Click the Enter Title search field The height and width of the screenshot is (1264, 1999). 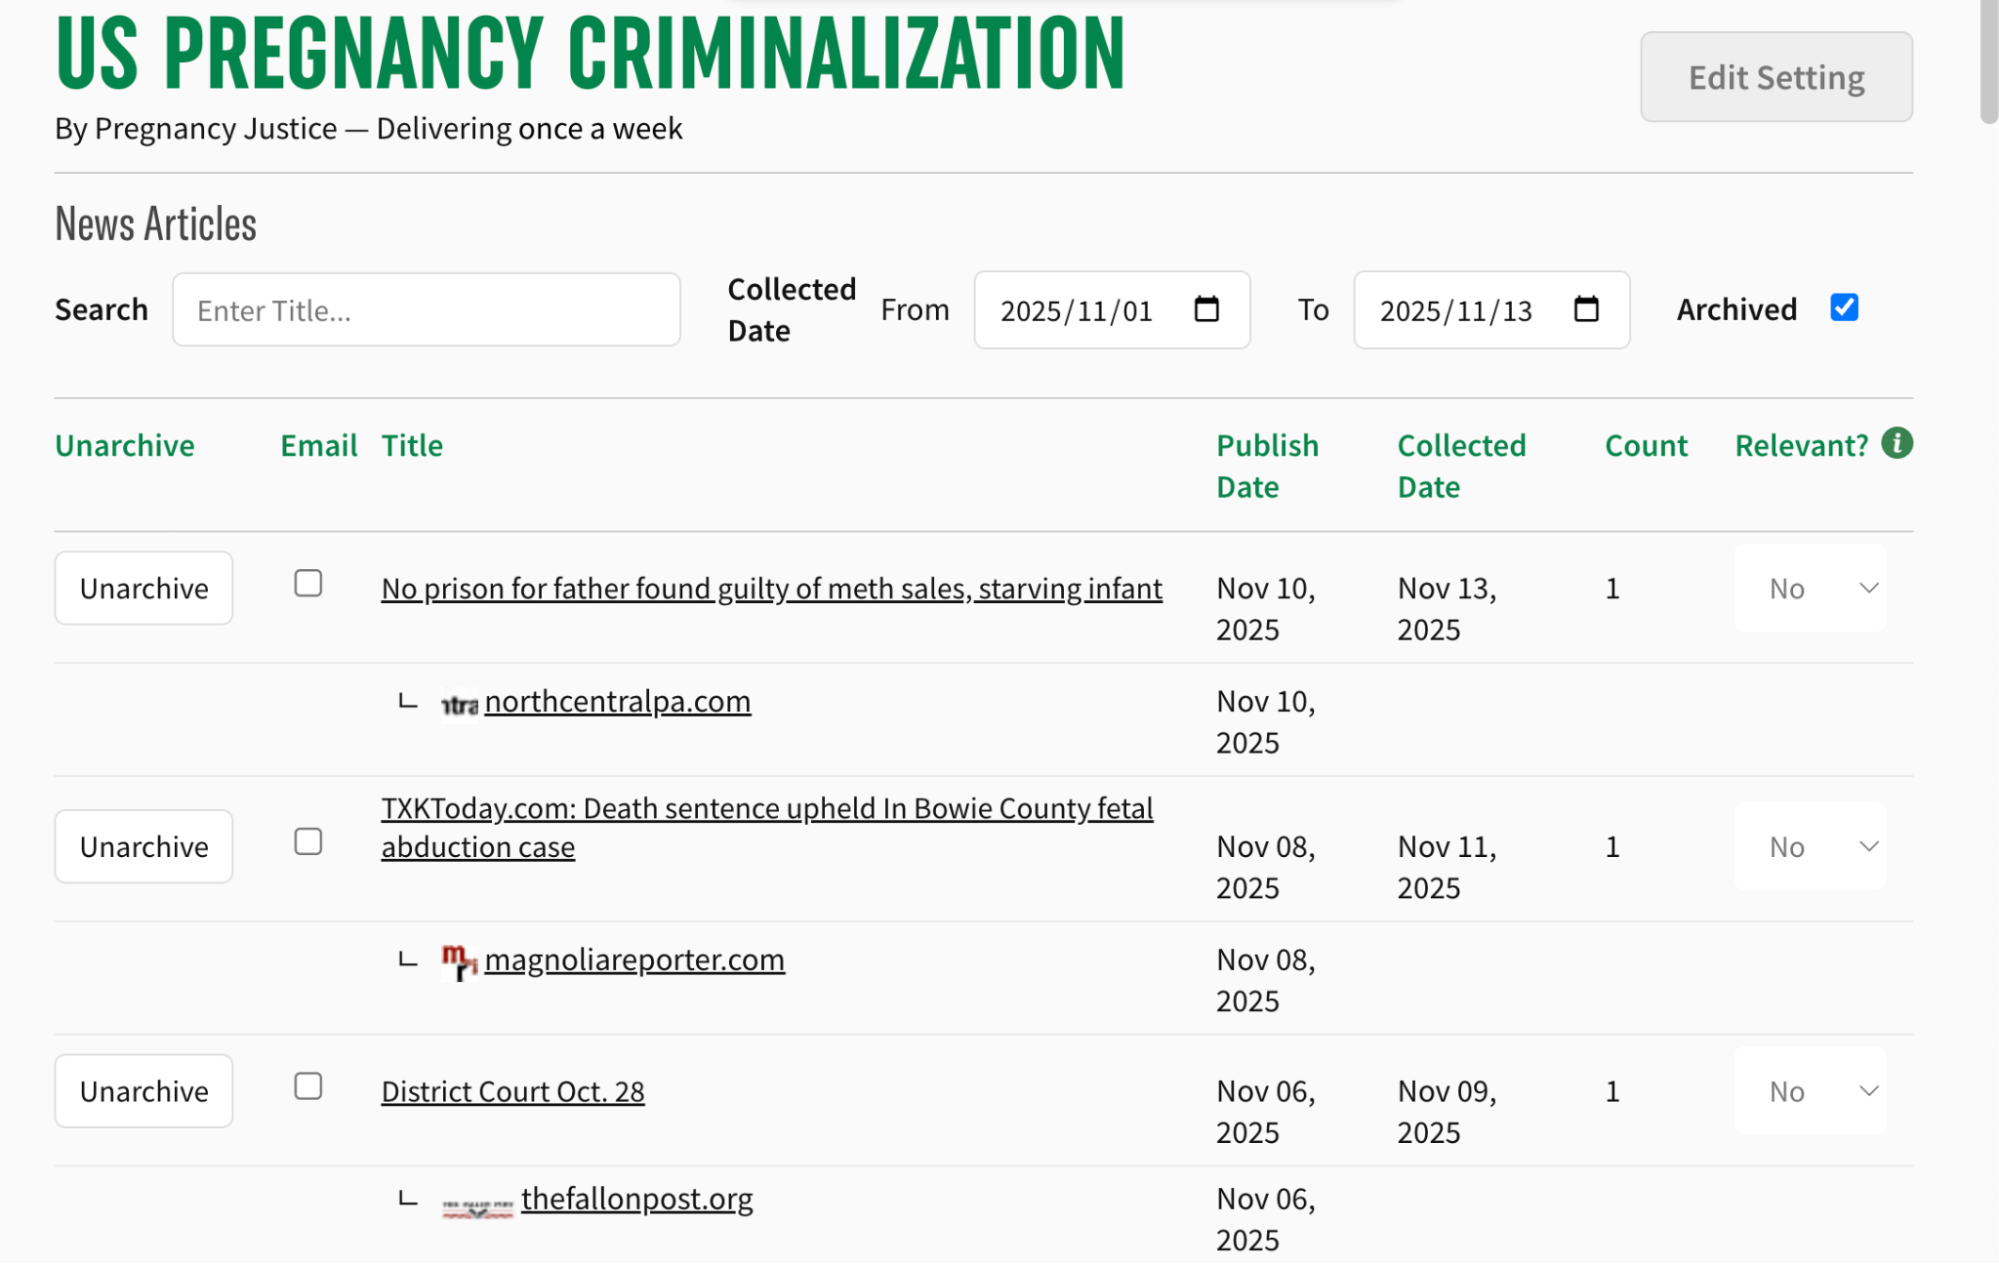pos(426,310)
